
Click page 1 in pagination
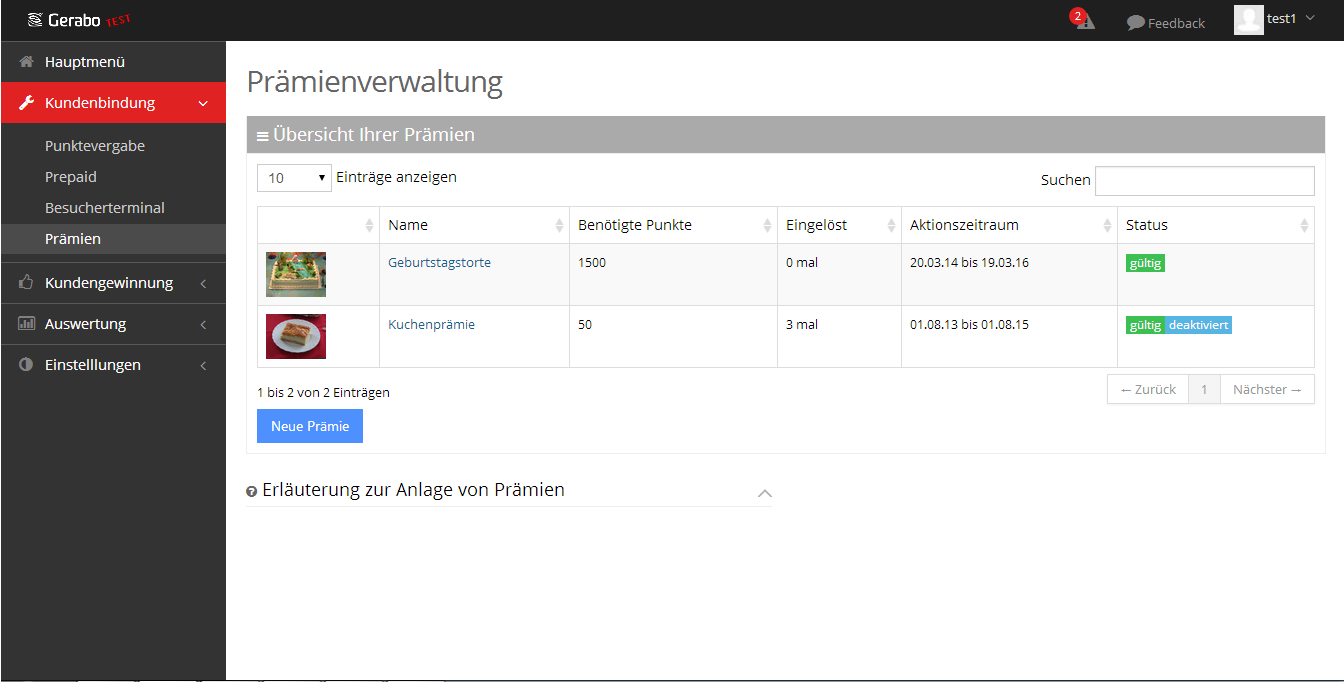1204,390
